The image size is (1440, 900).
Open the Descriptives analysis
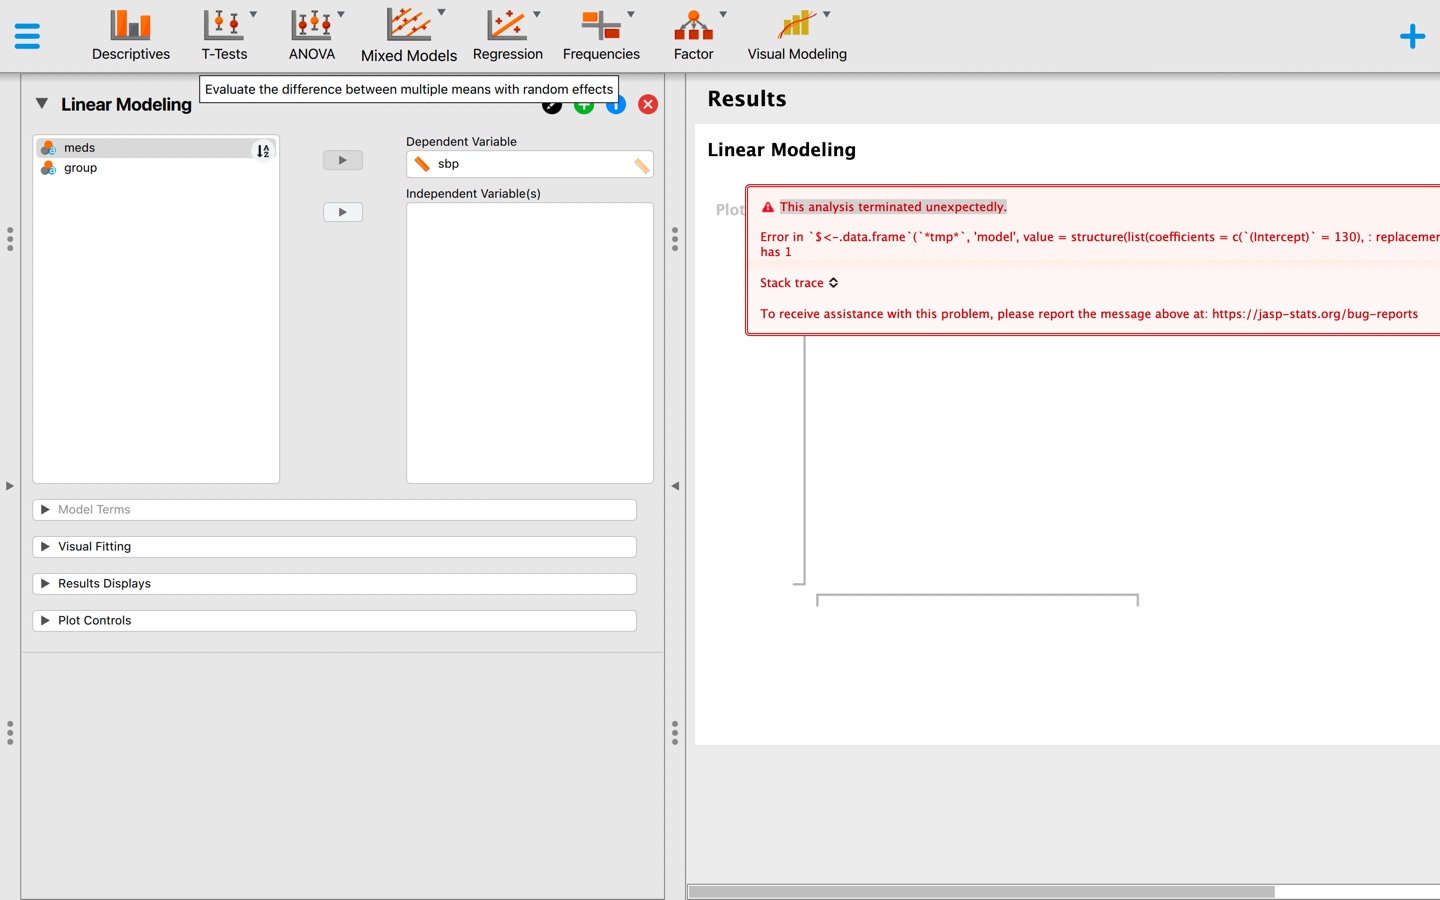(x=130, y=35)
